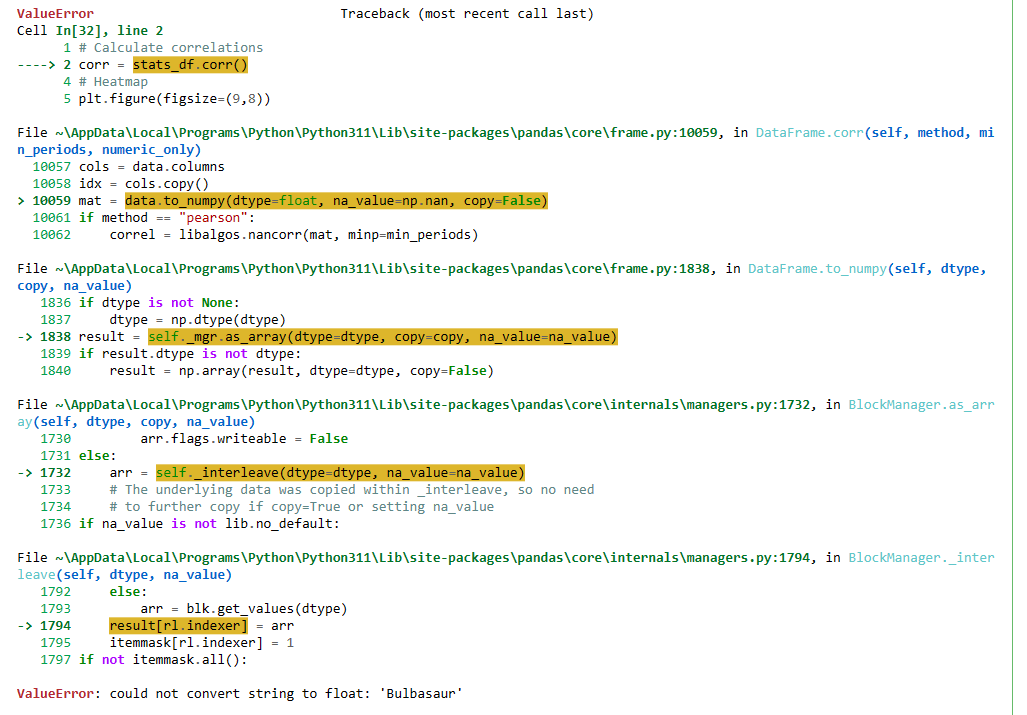
Task: Click the '# Heatmap' comment line
Action: coord(113,82)
